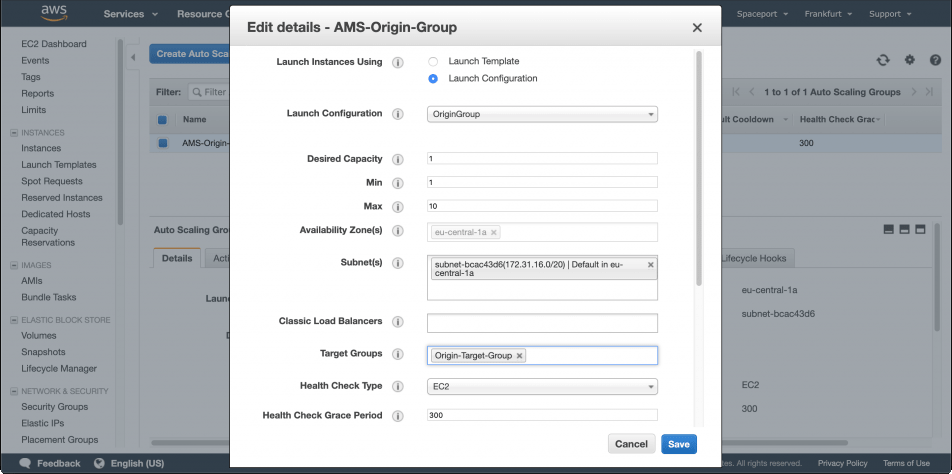Open the Terms of Use link
Image resolution: width=952 pixels, height=474 pixels.
point(906,463)
